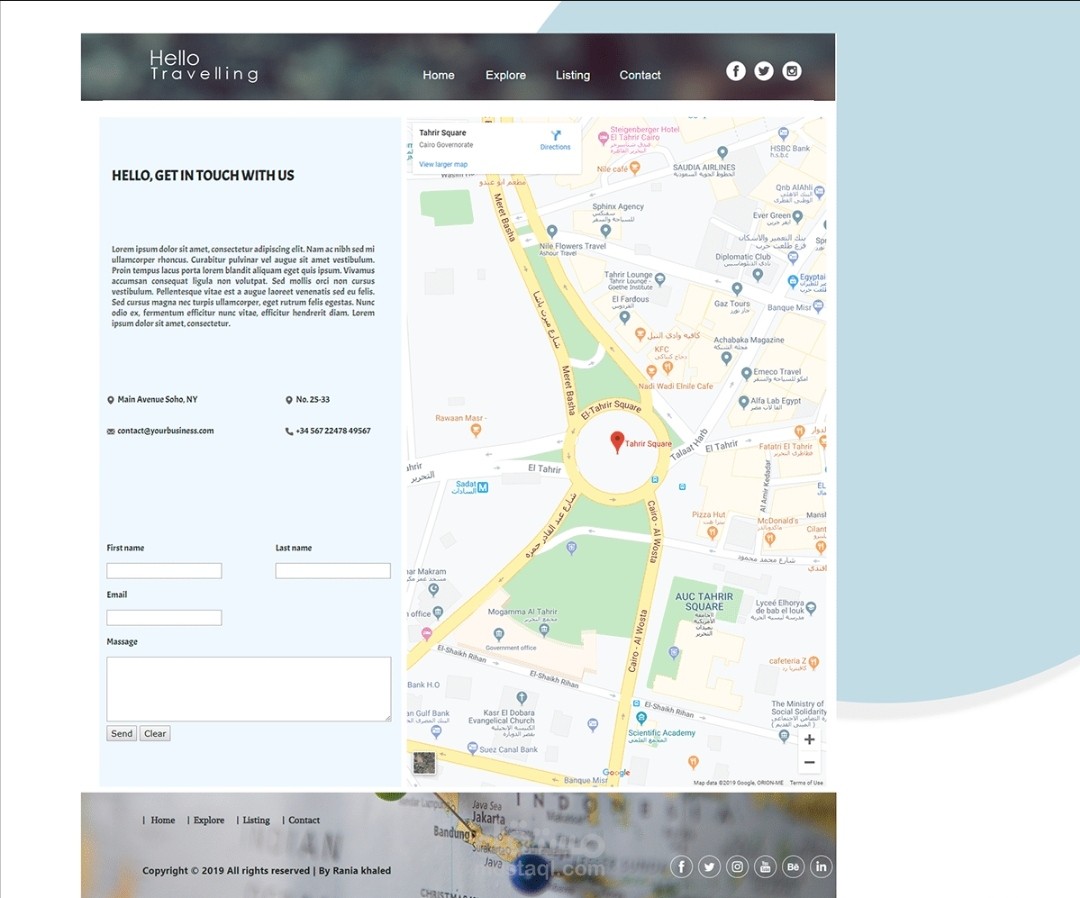
Task: Click the footer YouTube icon
Action: 765,866
